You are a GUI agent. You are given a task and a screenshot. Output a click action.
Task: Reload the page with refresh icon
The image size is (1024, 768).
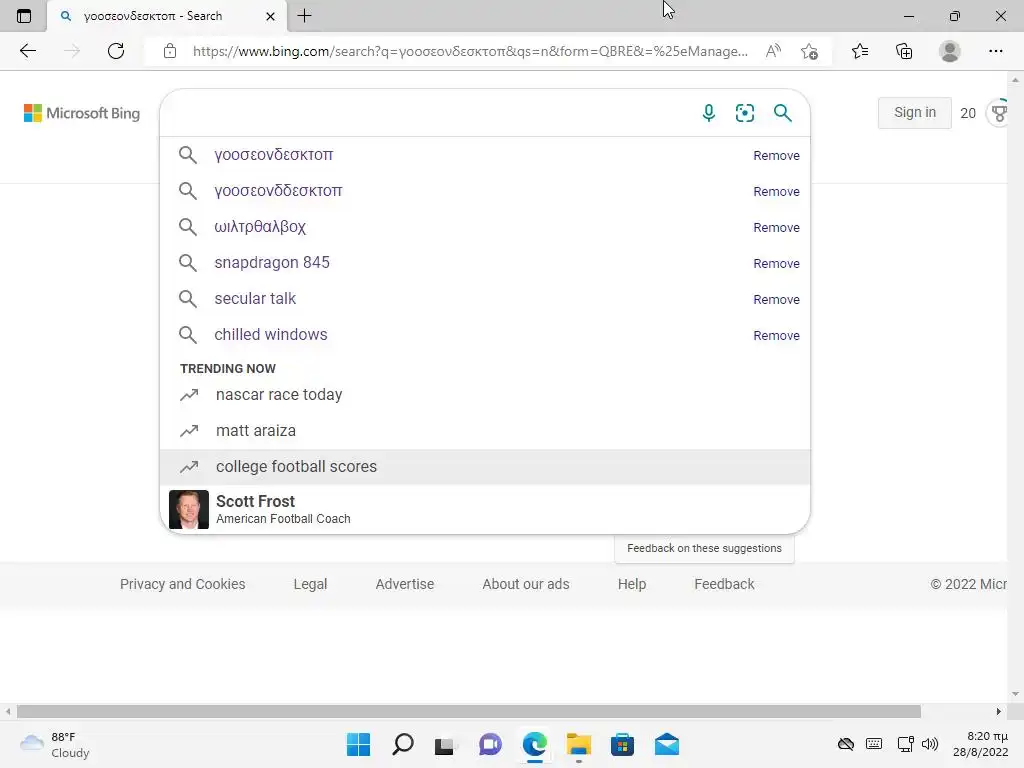(x=116, y=51)
